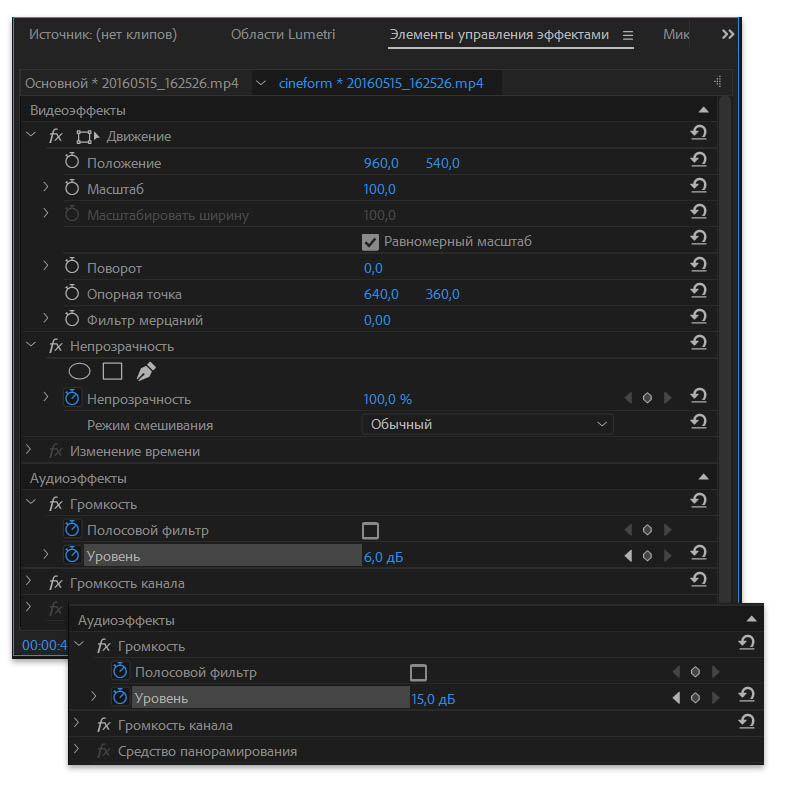
Task: Collapse Аудиоэффекты section in overlay panel
Action: [x=752, y=619]
